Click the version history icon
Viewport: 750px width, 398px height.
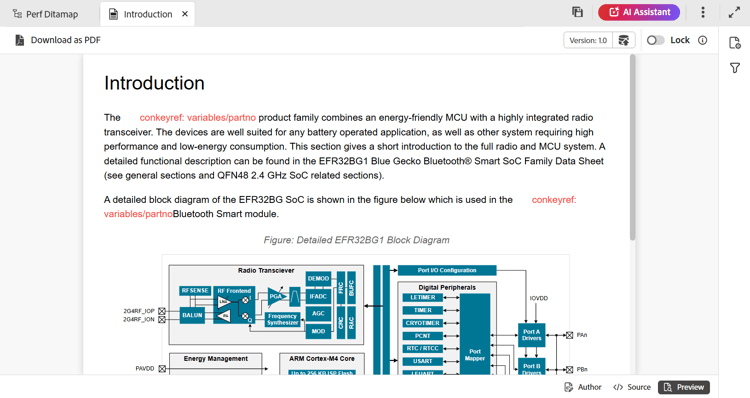coord(624,40)
